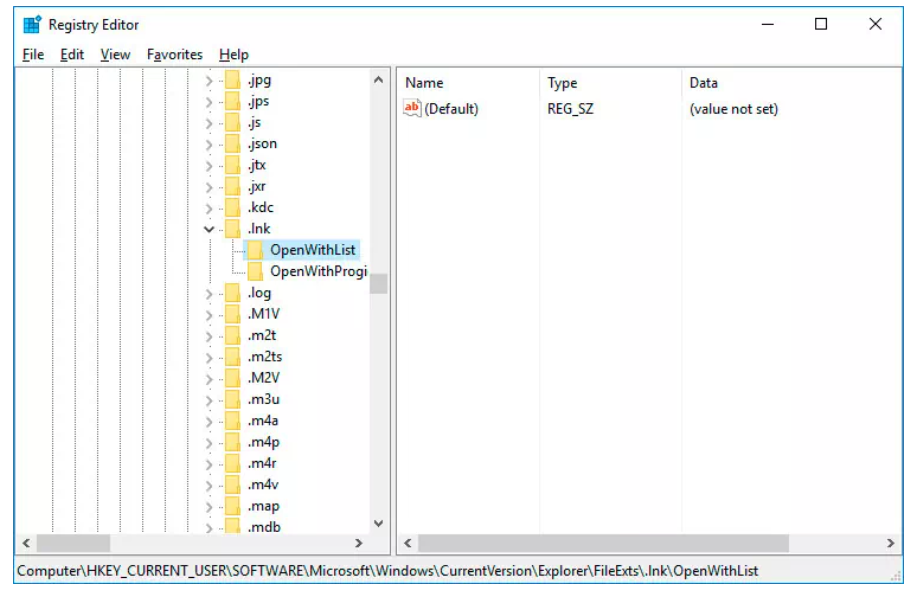The width and height of the screenshot is (914, 594).
Task: Click the .kdc folder icon
Action: (x=233, y=207)
